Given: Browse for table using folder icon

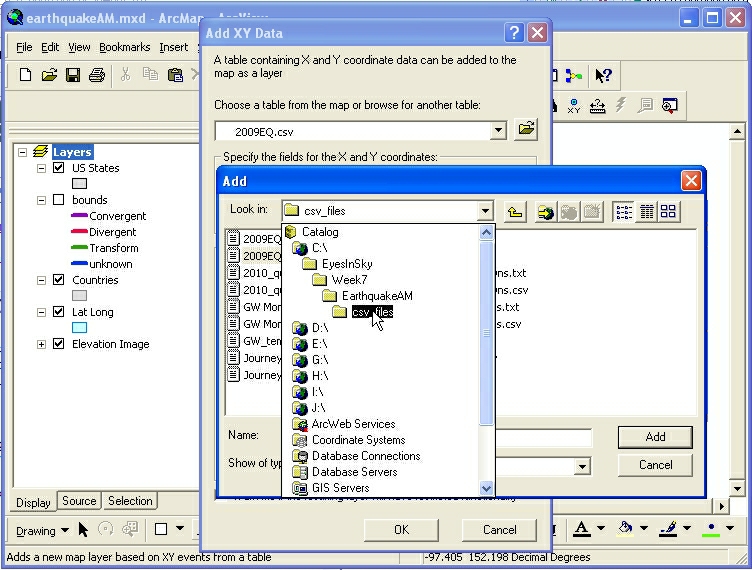Looking at the screenshot, I should [x=525, y=130].
